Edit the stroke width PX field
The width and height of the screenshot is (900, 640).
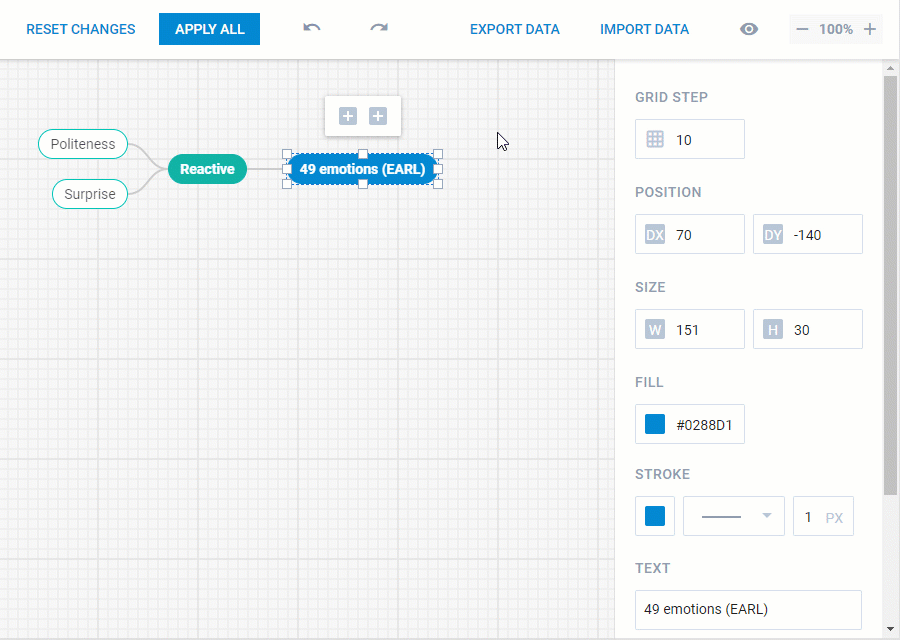pyautogui.click(x=823, y=516)
